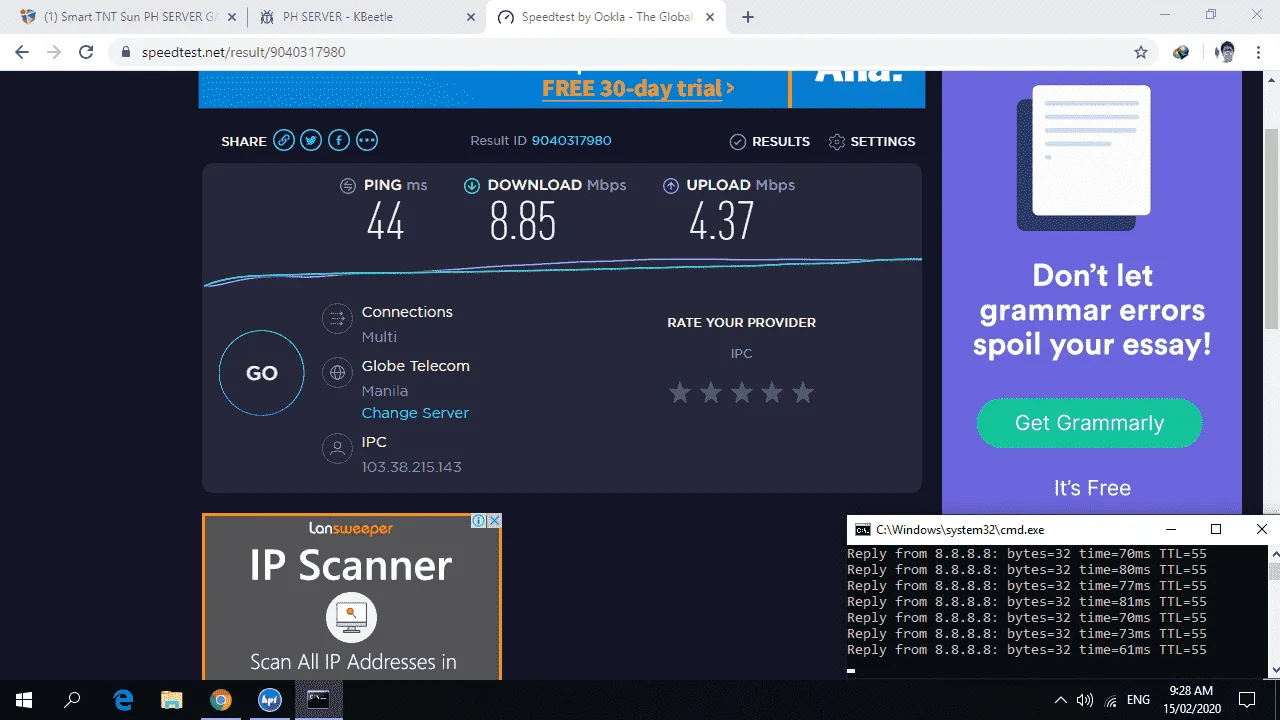The width and height of the screenshot is (1280, 720).
Task: Click Get Grammarly button
Action: click(x=1089, y=423)
